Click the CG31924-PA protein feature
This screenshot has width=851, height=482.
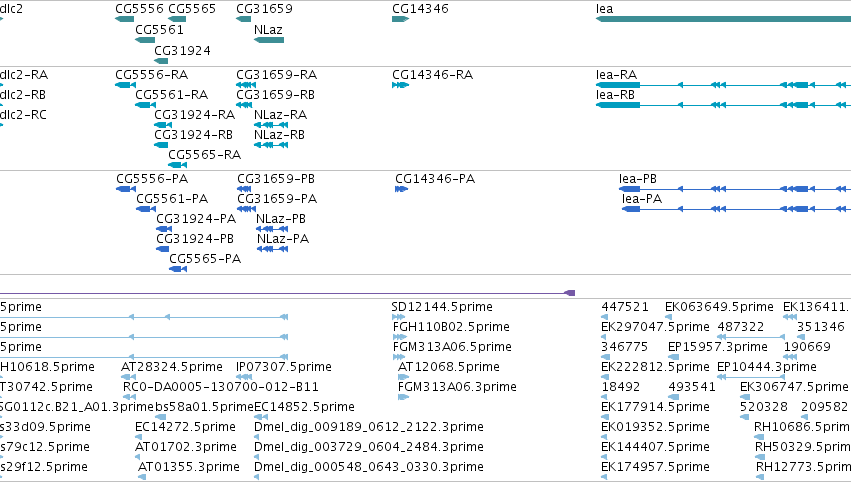pyautogui.click(x=164, y=229)
